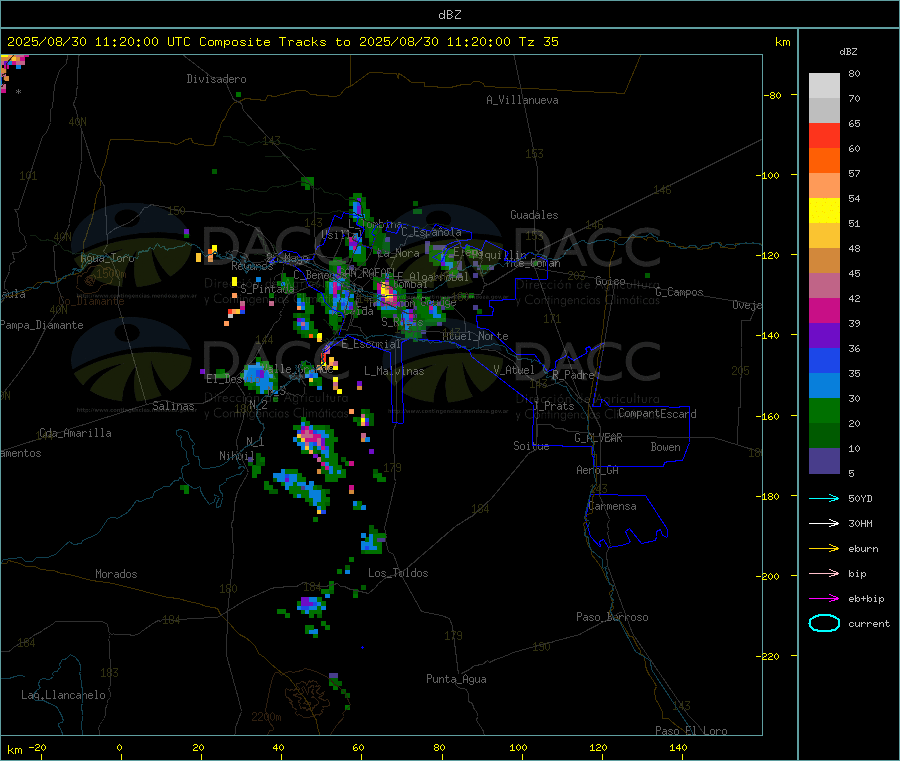Image resolution: width=900 pixels, height=761 pixels.
Task: Click the 'Salinas' map label
Action: (173, 406)
